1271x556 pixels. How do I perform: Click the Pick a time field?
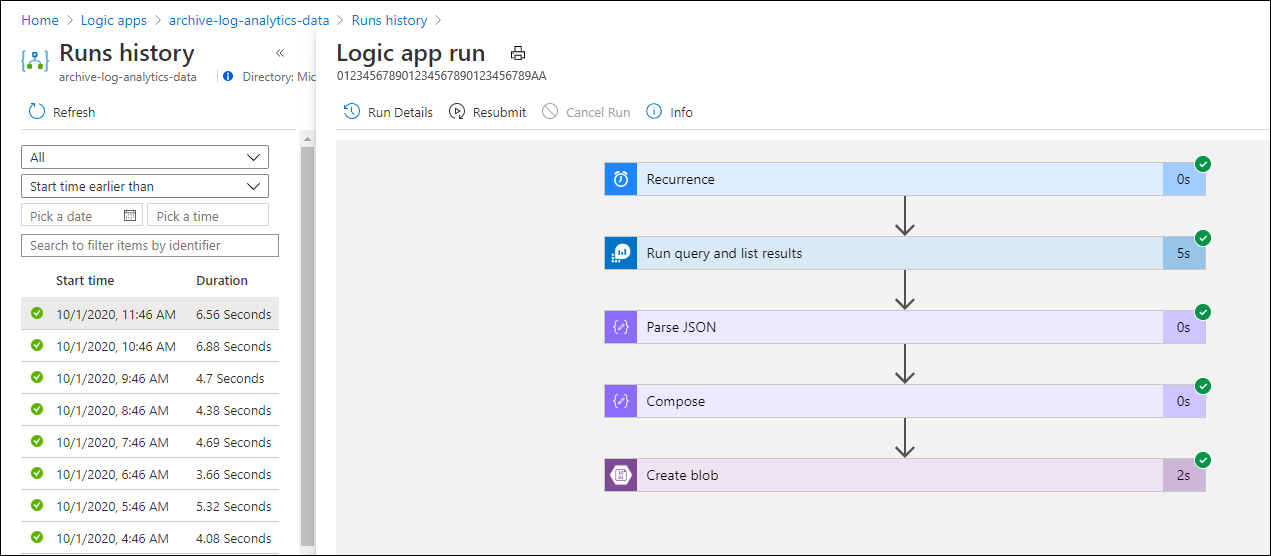[208, 216]
